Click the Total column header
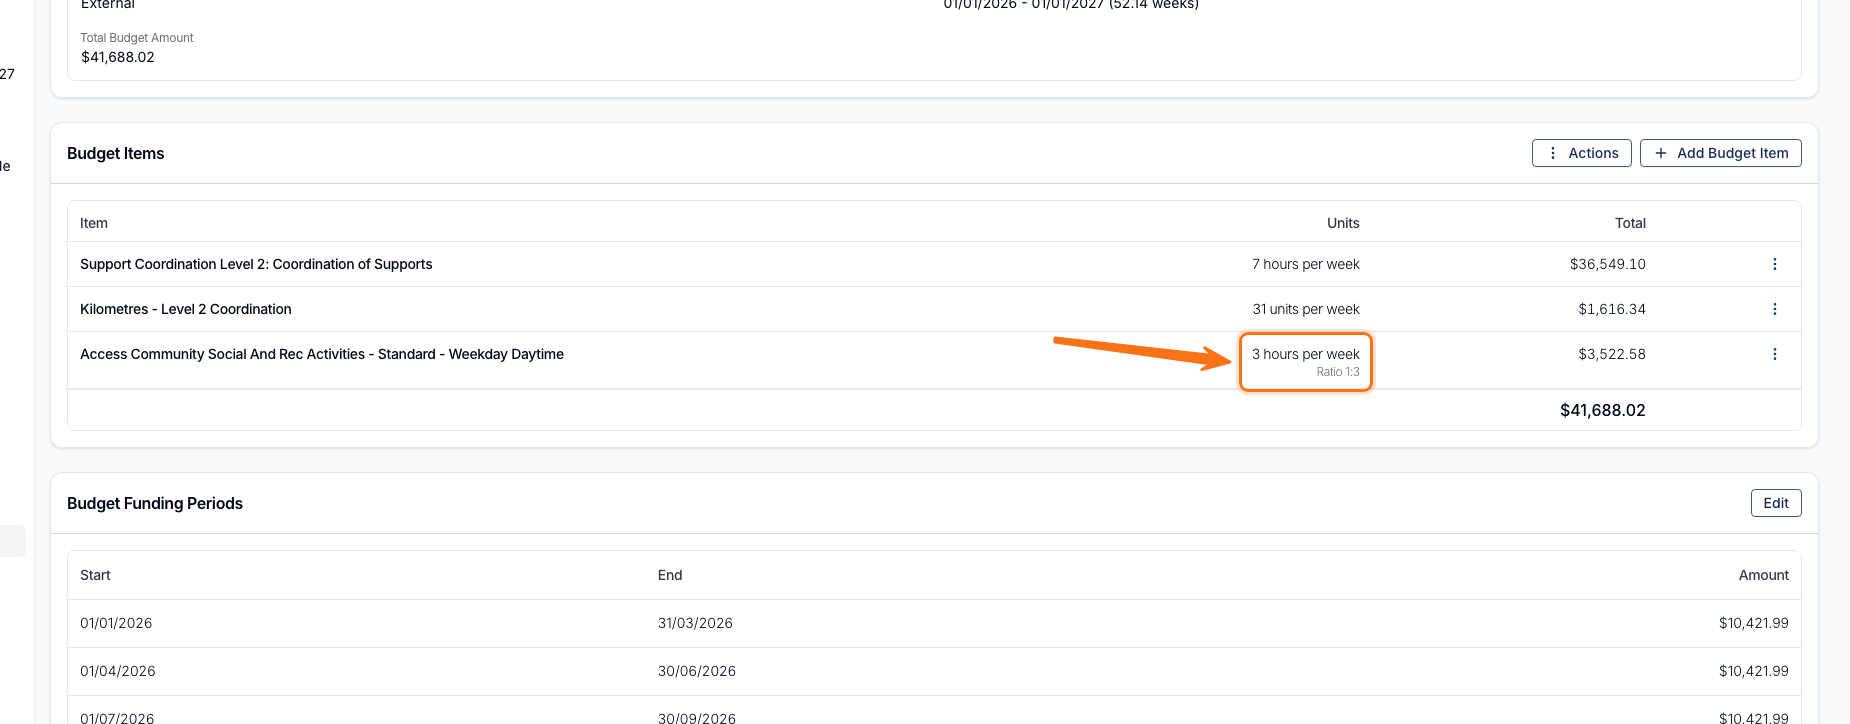Image resolution: width=1850 pixels, height=724 pixels. click(x=1630, y=223)
